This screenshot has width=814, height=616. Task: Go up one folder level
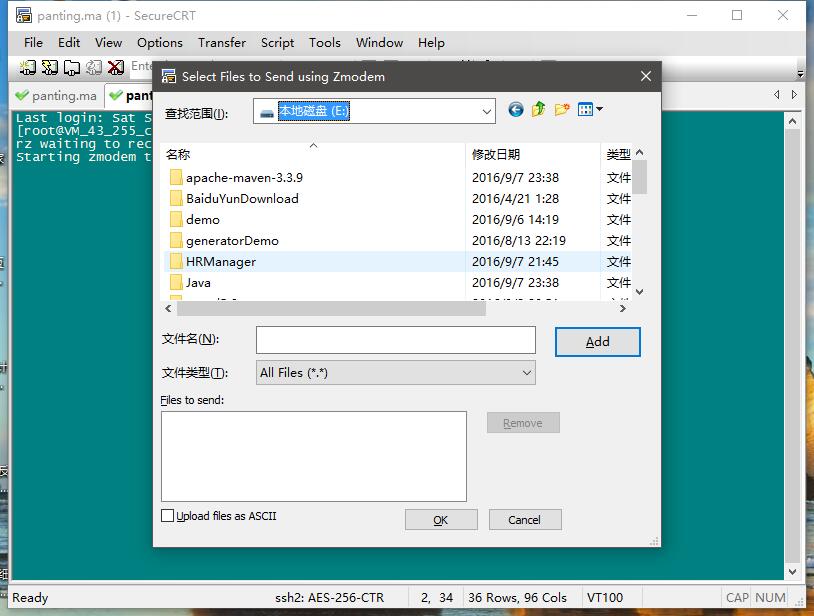[538, 109]
